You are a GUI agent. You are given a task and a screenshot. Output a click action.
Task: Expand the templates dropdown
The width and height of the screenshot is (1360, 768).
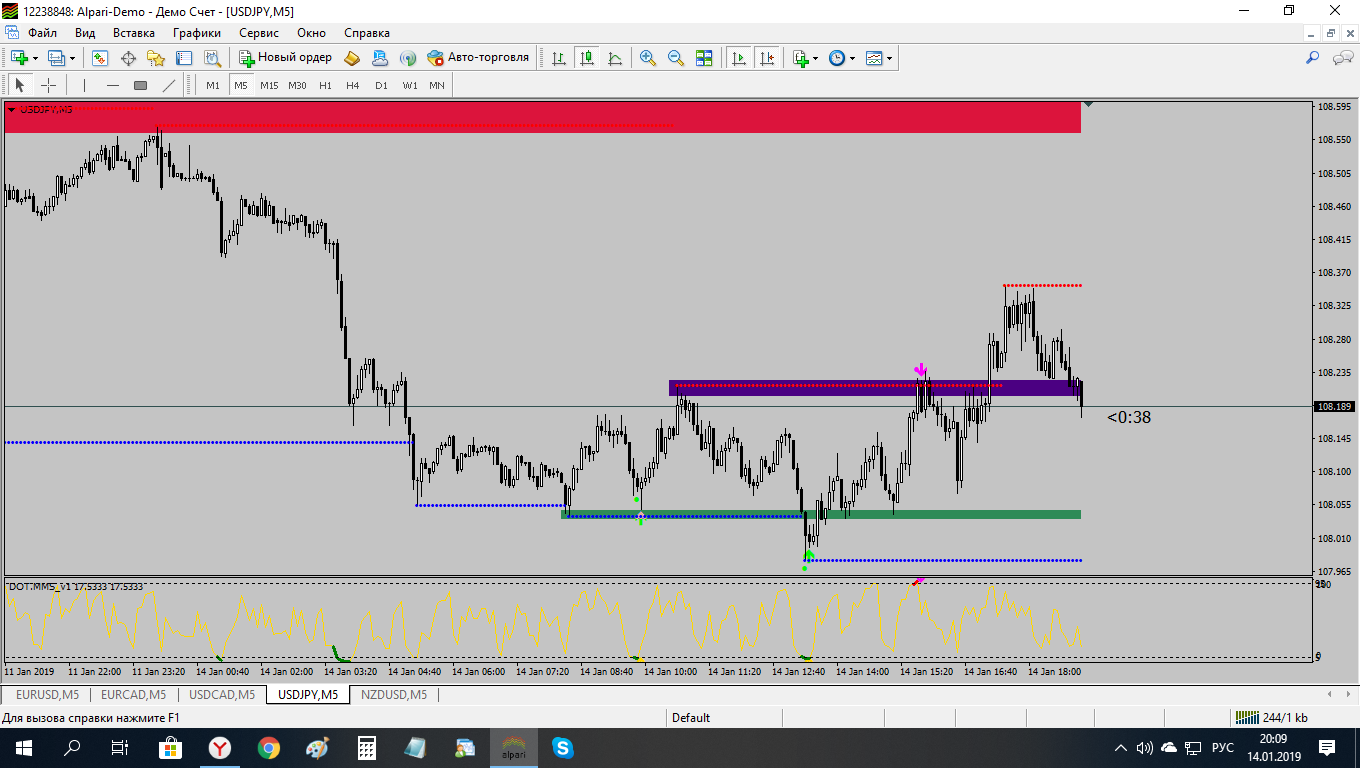coord(889,58)
